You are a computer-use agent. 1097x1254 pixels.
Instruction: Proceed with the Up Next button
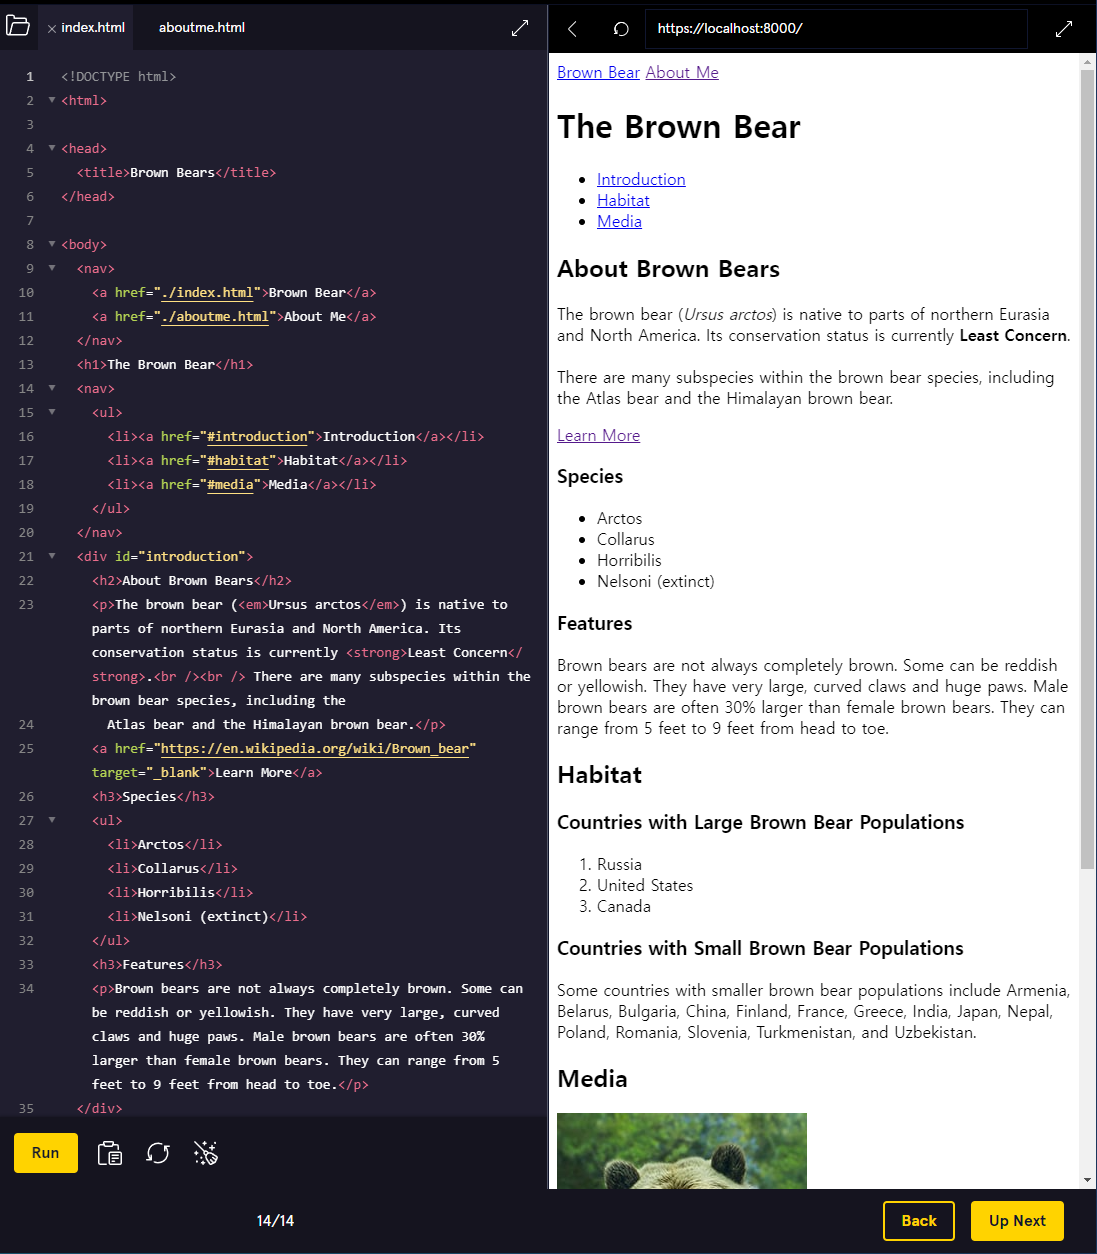coord(1017,1221)
